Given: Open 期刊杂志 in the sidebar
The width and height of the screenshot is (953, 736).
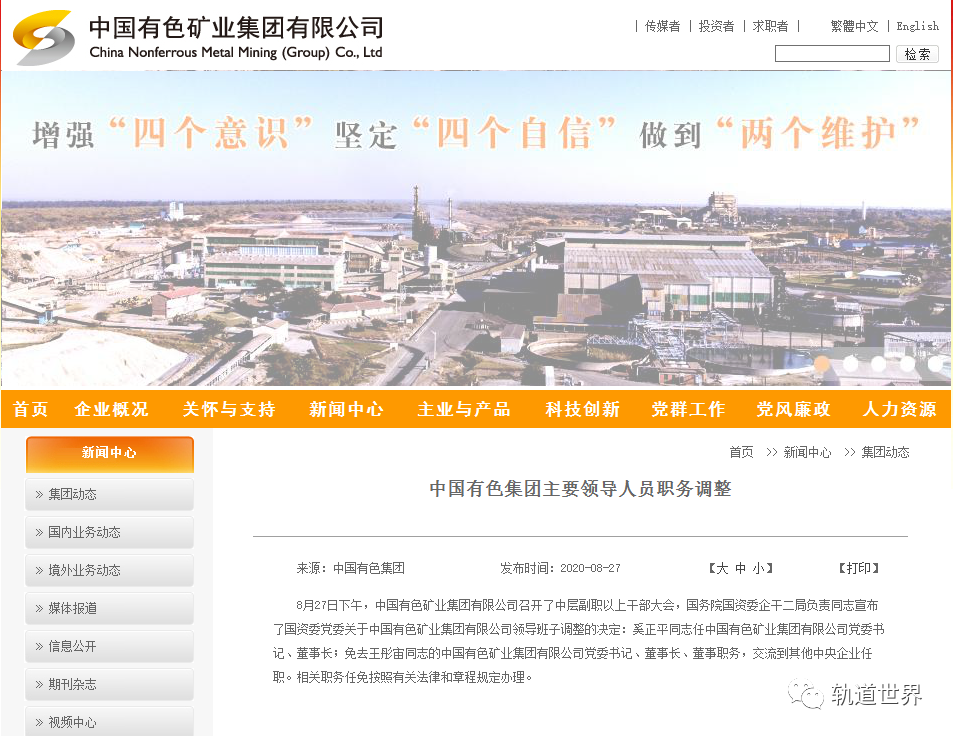Looking at the screenshot, I should 110,684.
